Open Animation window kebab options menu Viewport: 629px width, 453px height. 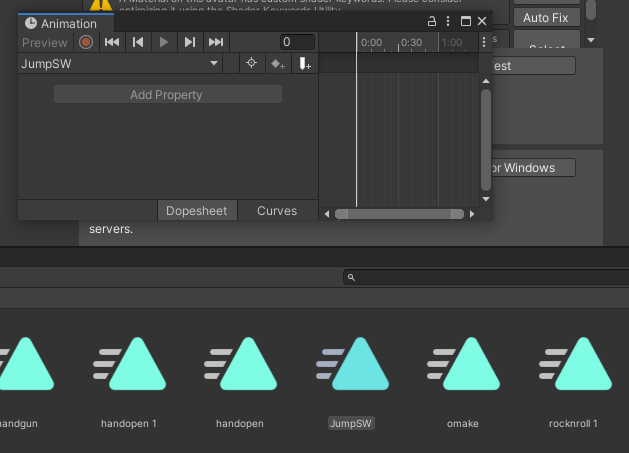pos(448,21)
